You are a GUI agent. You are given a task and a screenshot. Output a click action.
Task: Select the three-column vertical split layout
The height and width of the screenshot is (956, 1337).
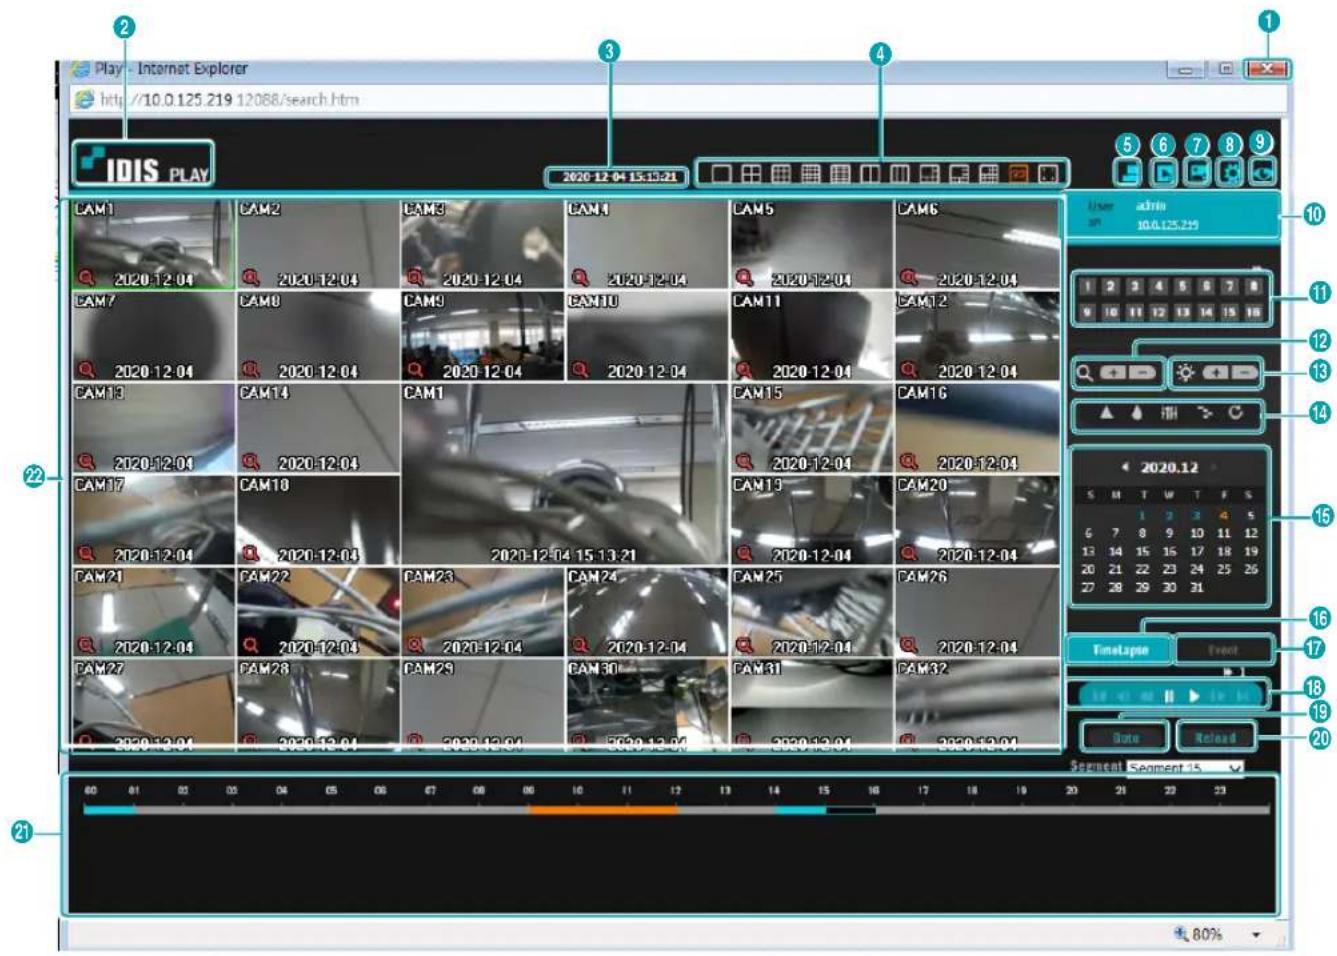(x=900, y=174)
